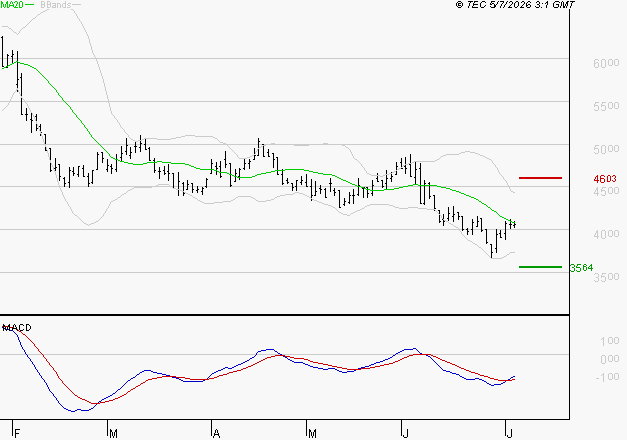Click the 4500 price axis label
This screenshot has height=440, width=627.
coord(606,191)
